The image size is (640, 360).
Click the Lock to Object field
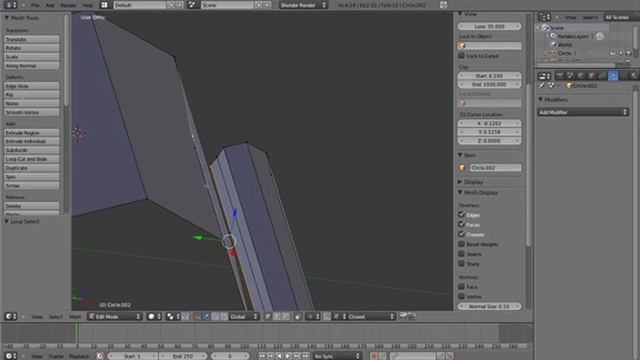[x=489, y=46]
